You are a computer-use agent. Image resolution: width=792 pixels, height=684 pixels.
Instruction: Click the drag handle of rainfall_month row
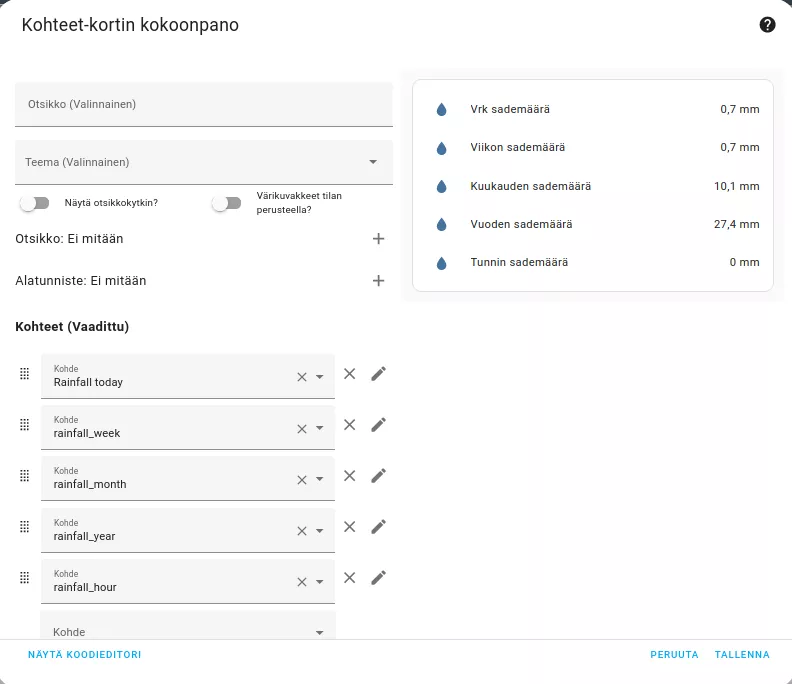click(24, 476)
